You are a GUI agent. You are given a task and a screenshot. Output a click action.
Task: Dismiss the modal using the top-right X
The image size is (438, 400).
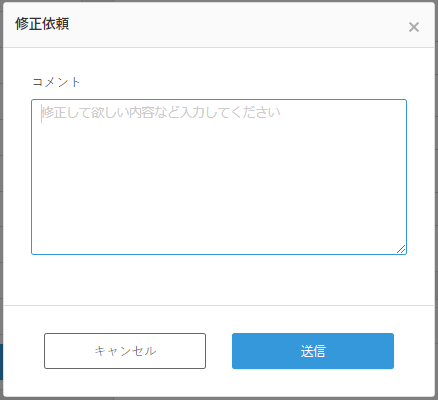414,27
